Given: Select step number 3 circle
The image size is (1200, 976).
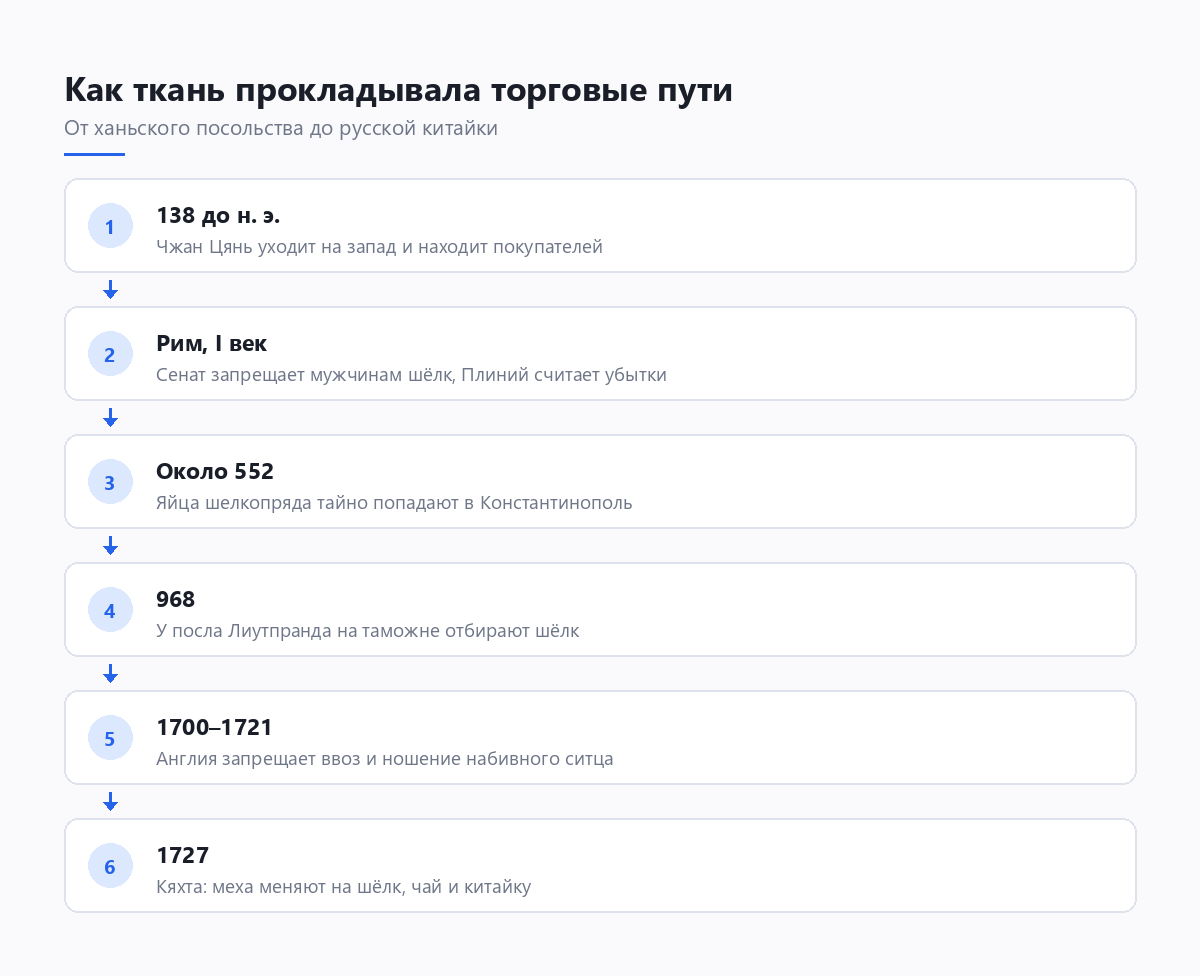Looking at the screenshot, I should click(x=110, y=482).
